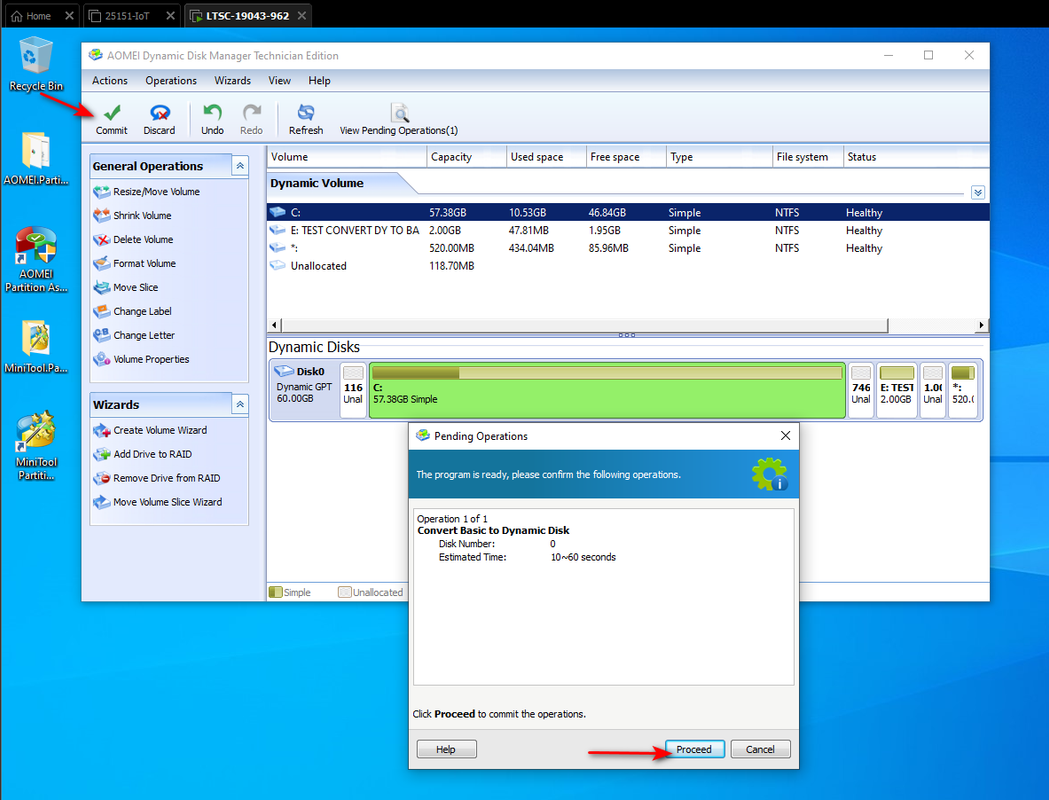Open the Wizards menu
Viewport: 1049px width, 800px height.
(232, 80)
